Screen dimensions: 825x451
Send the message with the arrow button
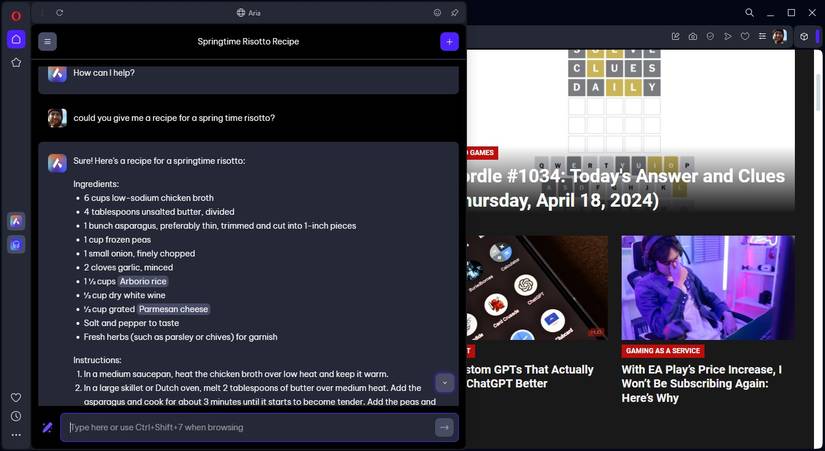pos(444,427)
